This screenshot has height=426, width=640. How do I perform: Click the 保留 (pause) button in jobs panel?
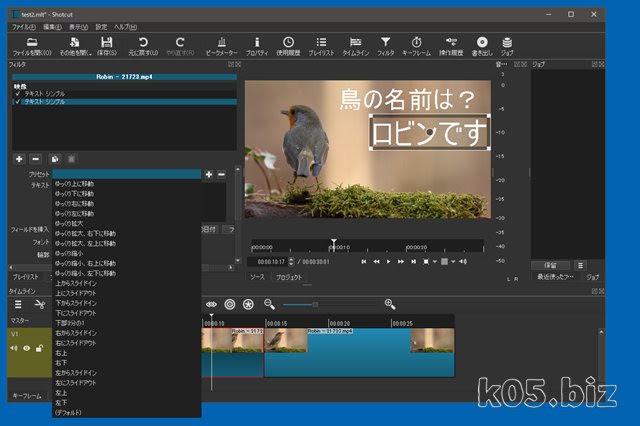550,266
